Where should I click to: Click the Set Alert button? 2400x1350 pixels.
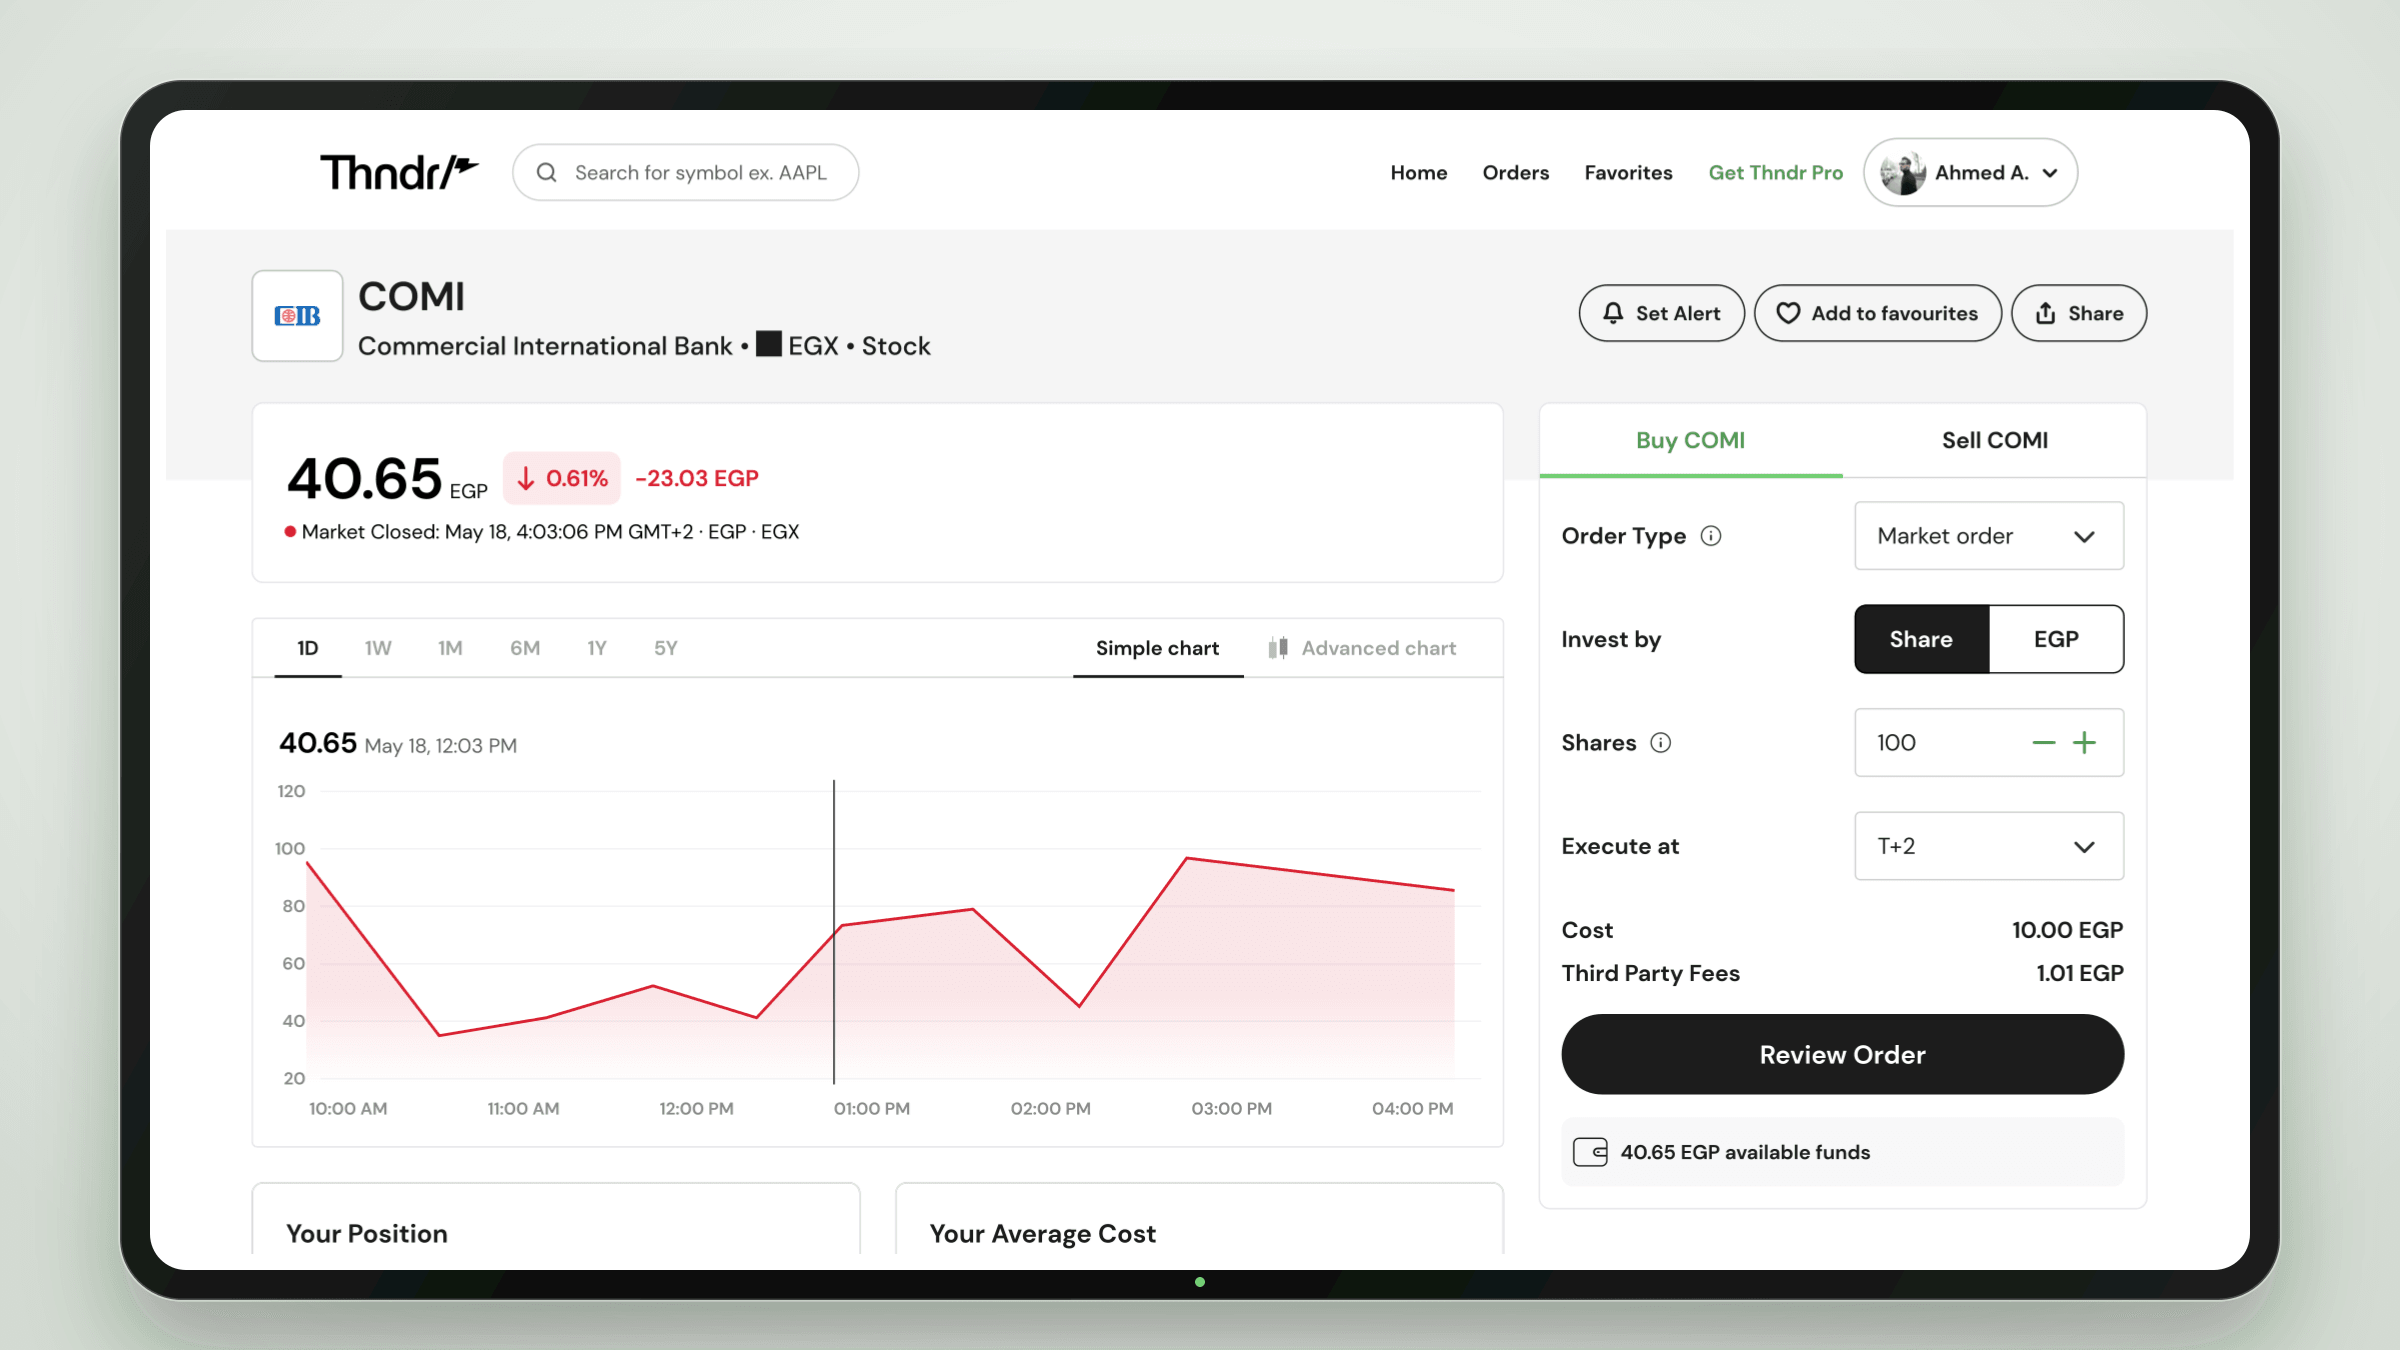(x=1661, y=313)
